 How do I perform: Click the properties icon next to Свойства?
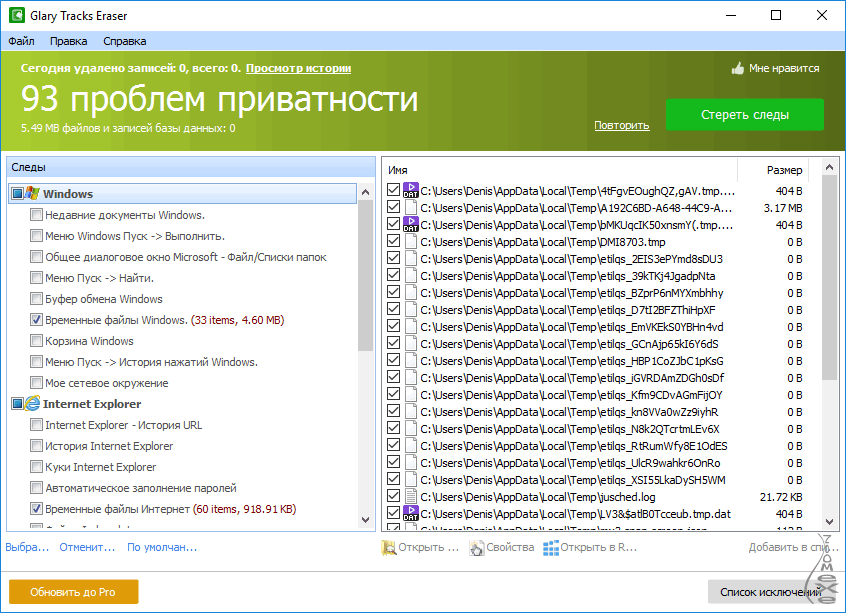point(476,547)
